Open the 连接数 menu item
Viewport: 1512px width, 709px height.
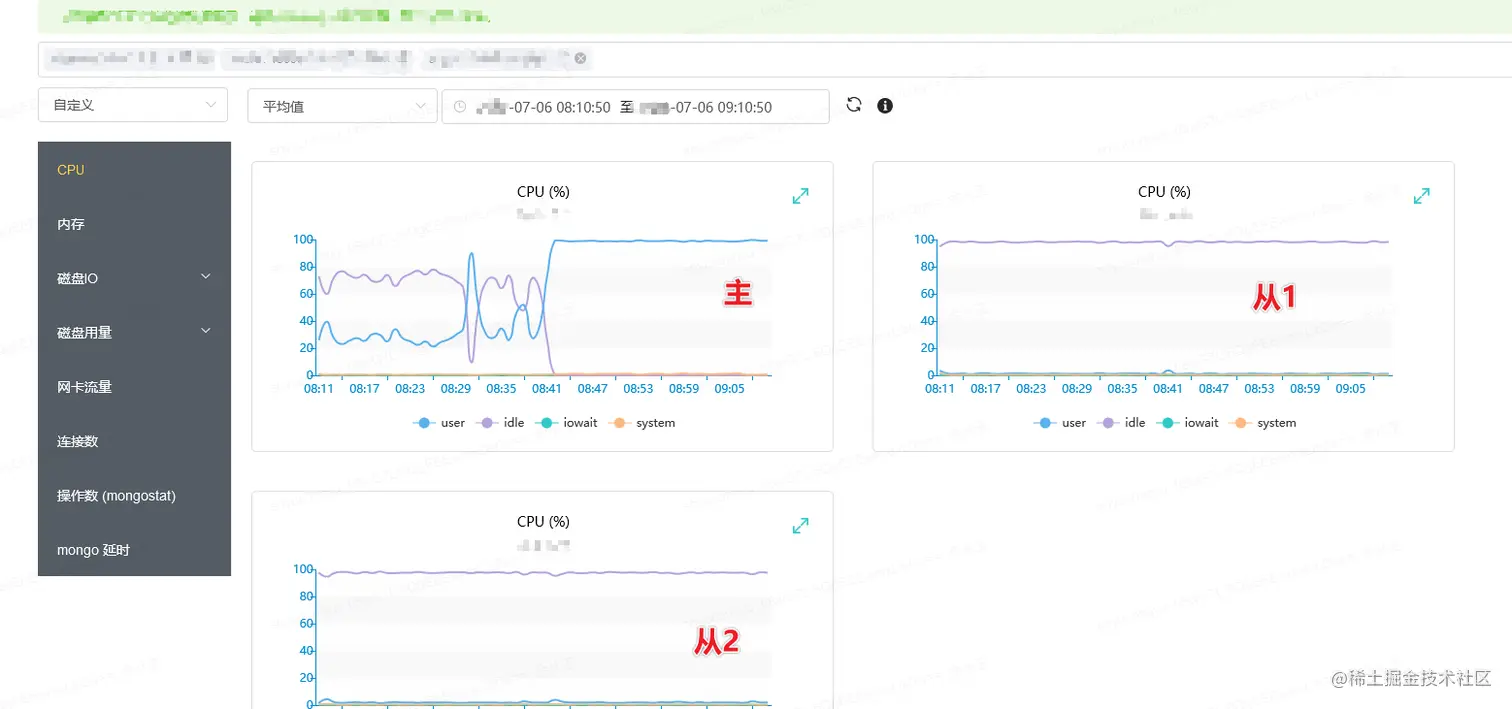tap(134, 441)
